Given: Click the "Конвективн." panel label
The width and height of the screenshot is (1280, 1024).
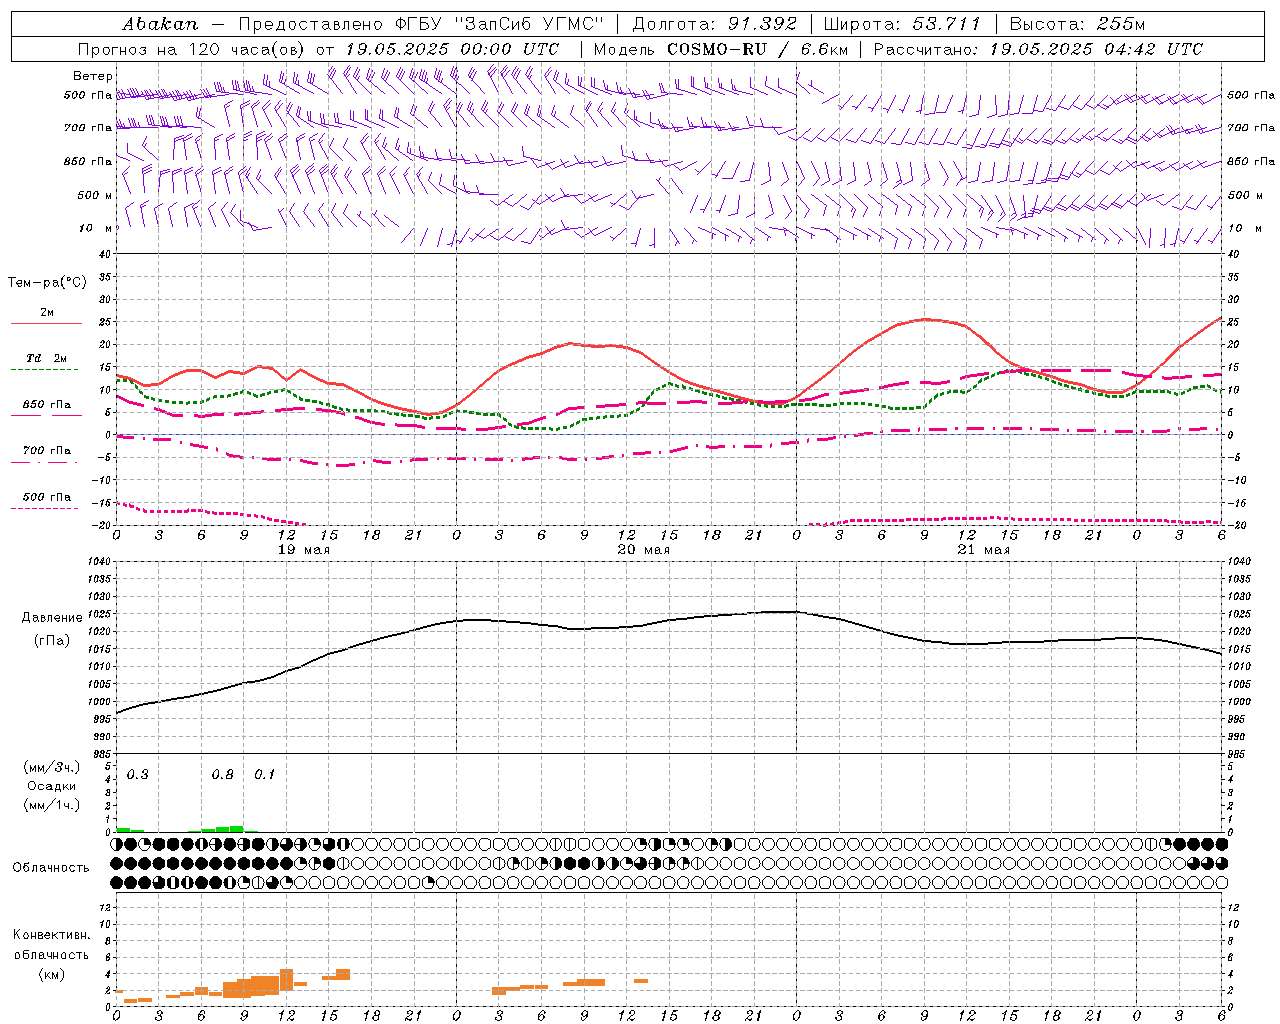Looking at the screenshot, I should tap(51, 935).
